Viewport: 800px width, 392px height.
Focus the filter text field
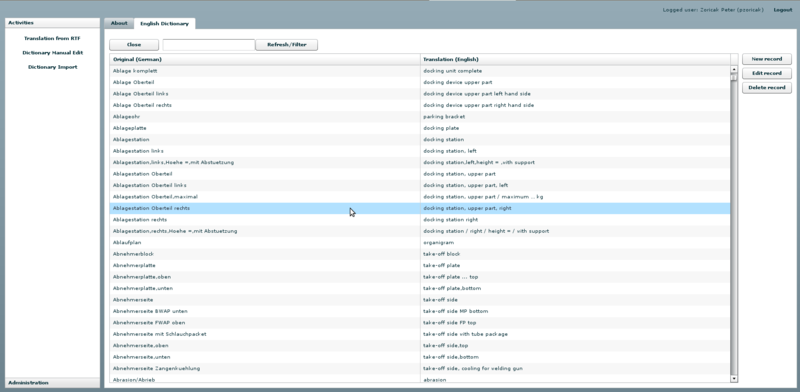[x=209, y=45]
